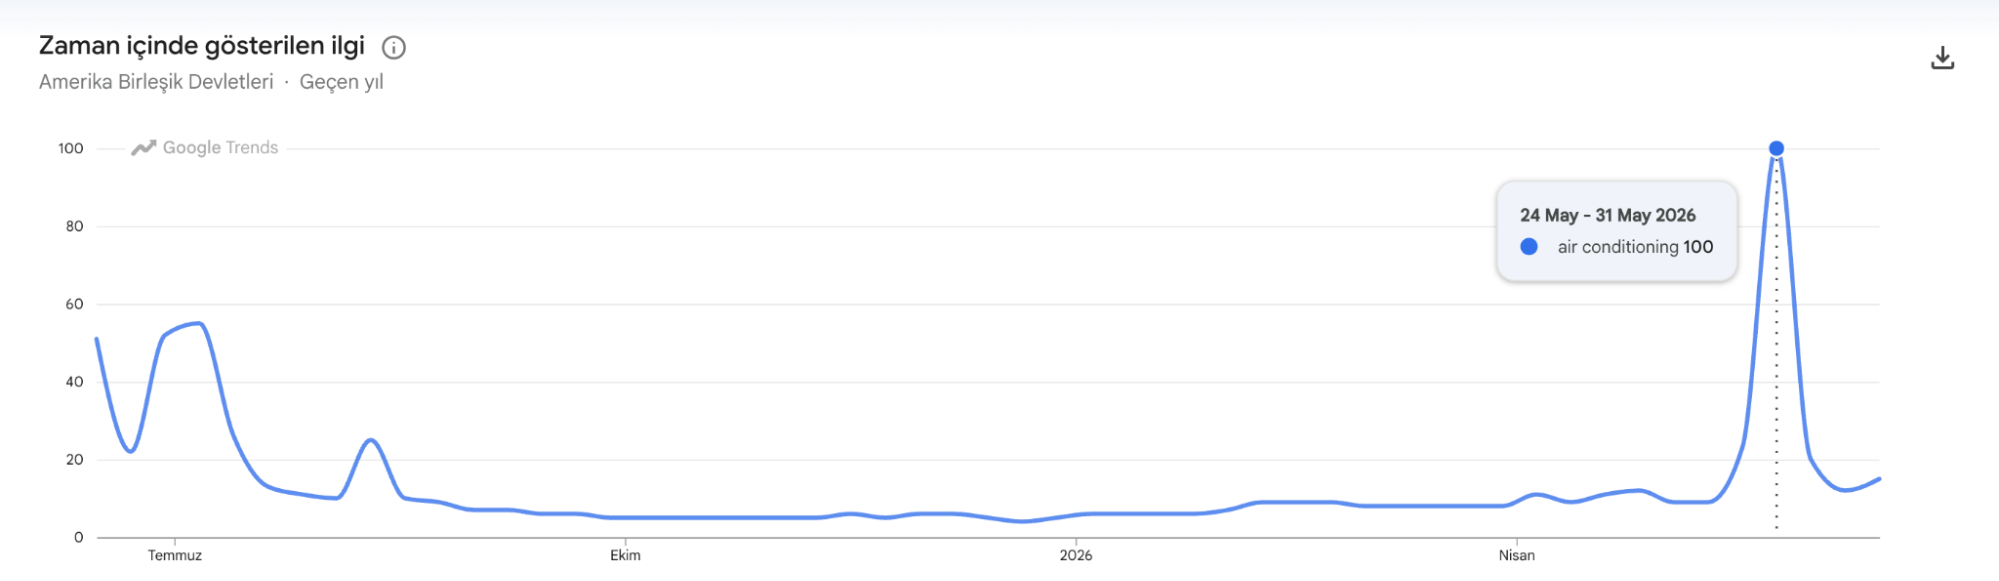1999x581 pixels.
Task: Click the 'Zaman içinde gösterilen ilgi' heading
Action: tap(202, 46)
